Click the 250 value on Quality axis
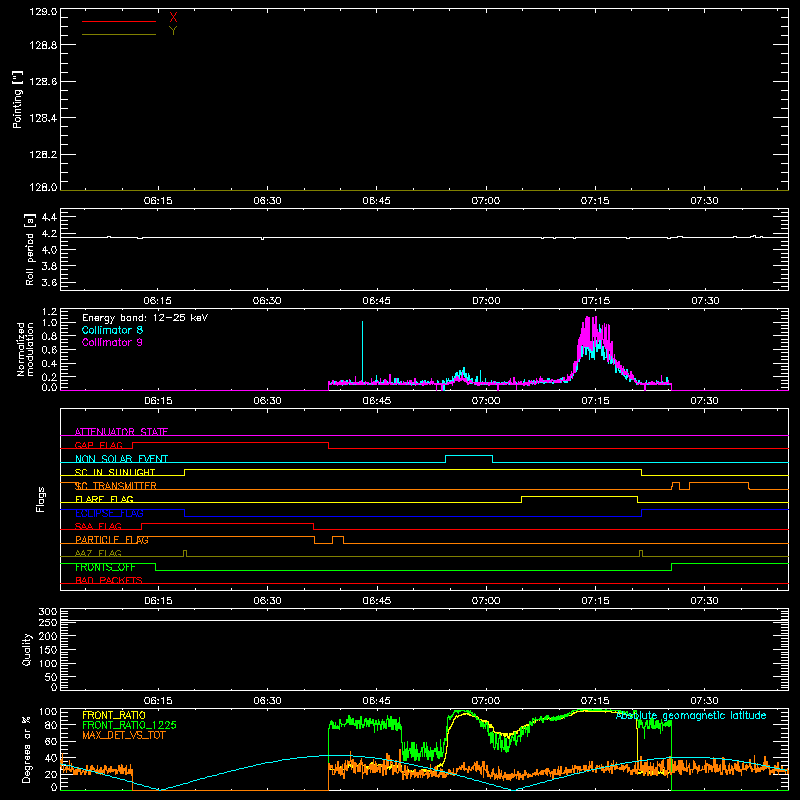 [48, 622]
